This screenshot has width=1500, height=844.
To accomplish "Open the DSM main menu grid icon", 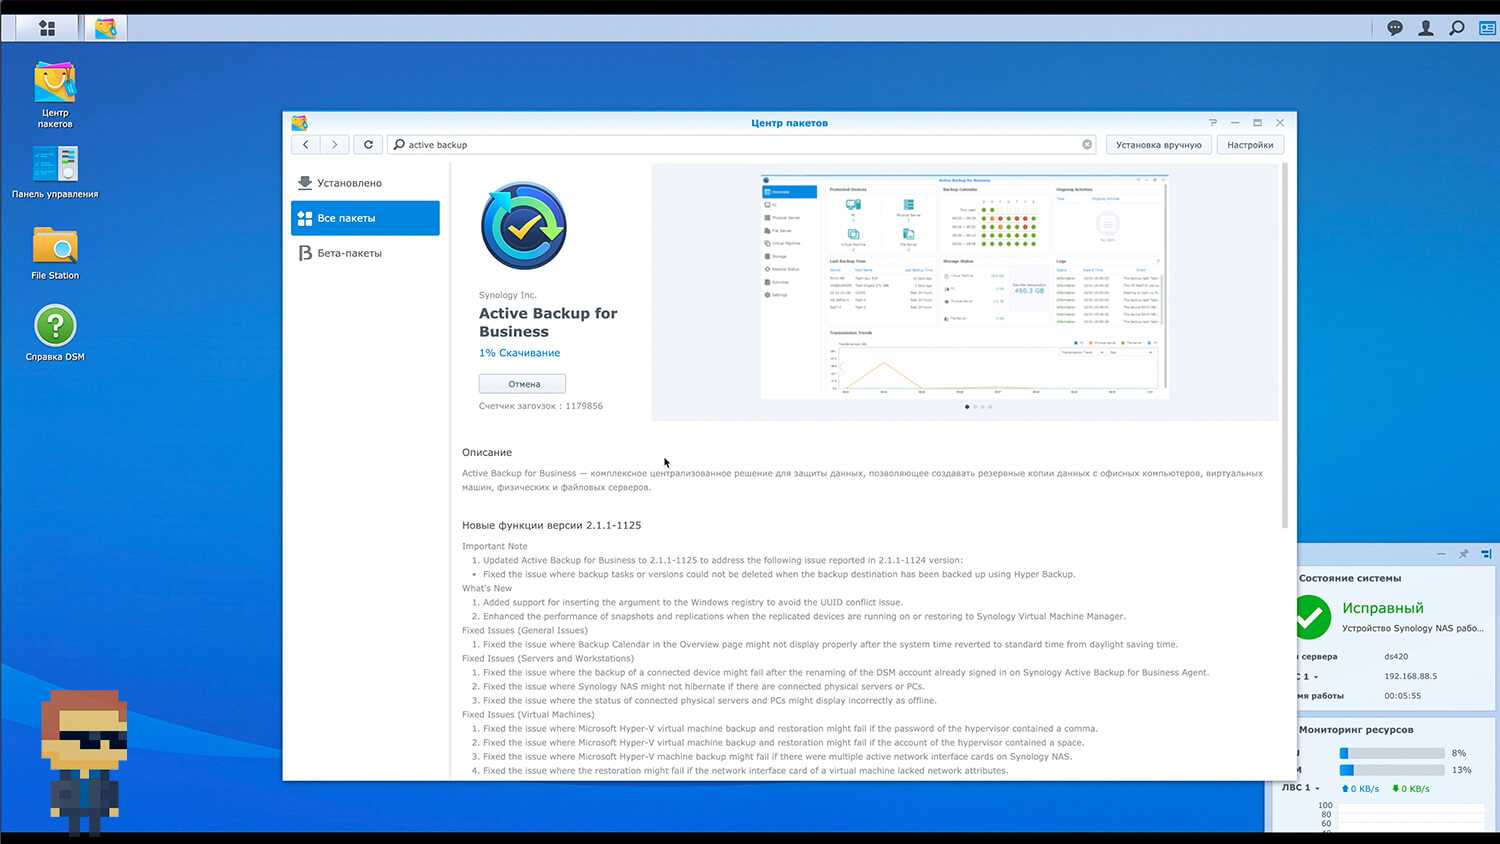I will click(x=46, y=28).
